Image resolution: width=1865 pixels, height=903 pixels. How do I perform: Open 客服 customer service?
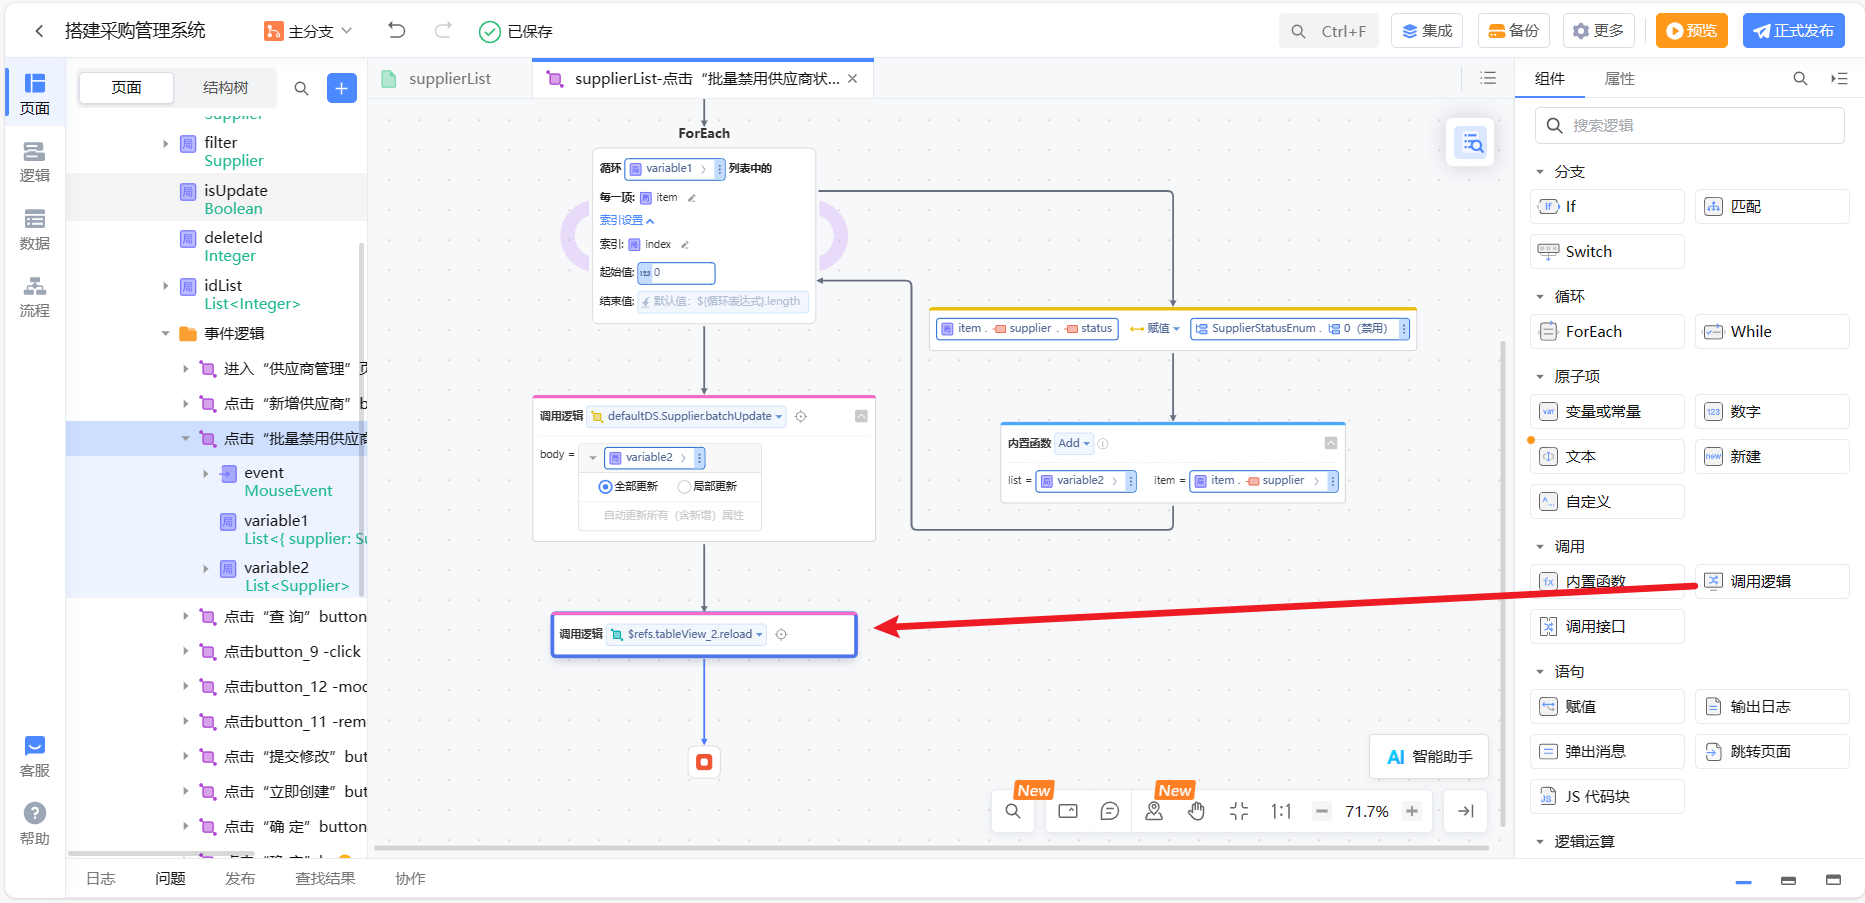(35, 756)
